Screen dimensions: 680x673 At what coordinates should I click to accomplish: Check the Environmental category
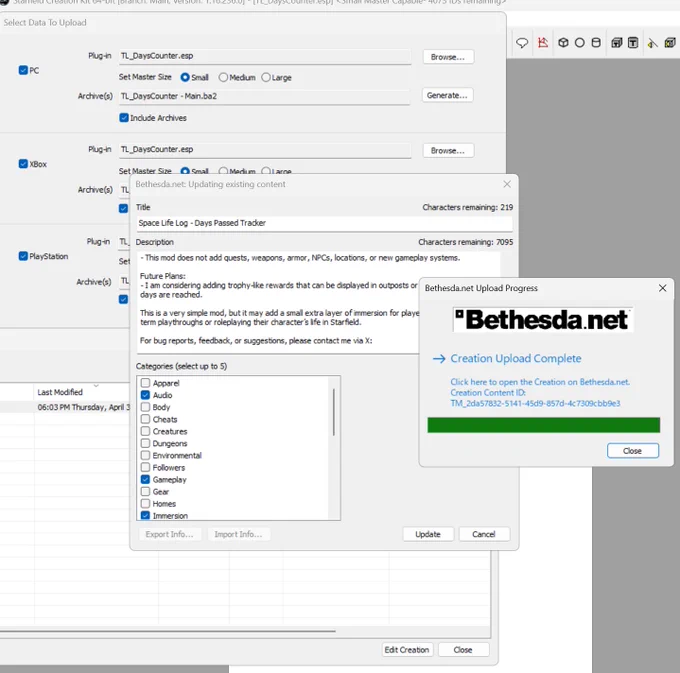click(145, 455)
